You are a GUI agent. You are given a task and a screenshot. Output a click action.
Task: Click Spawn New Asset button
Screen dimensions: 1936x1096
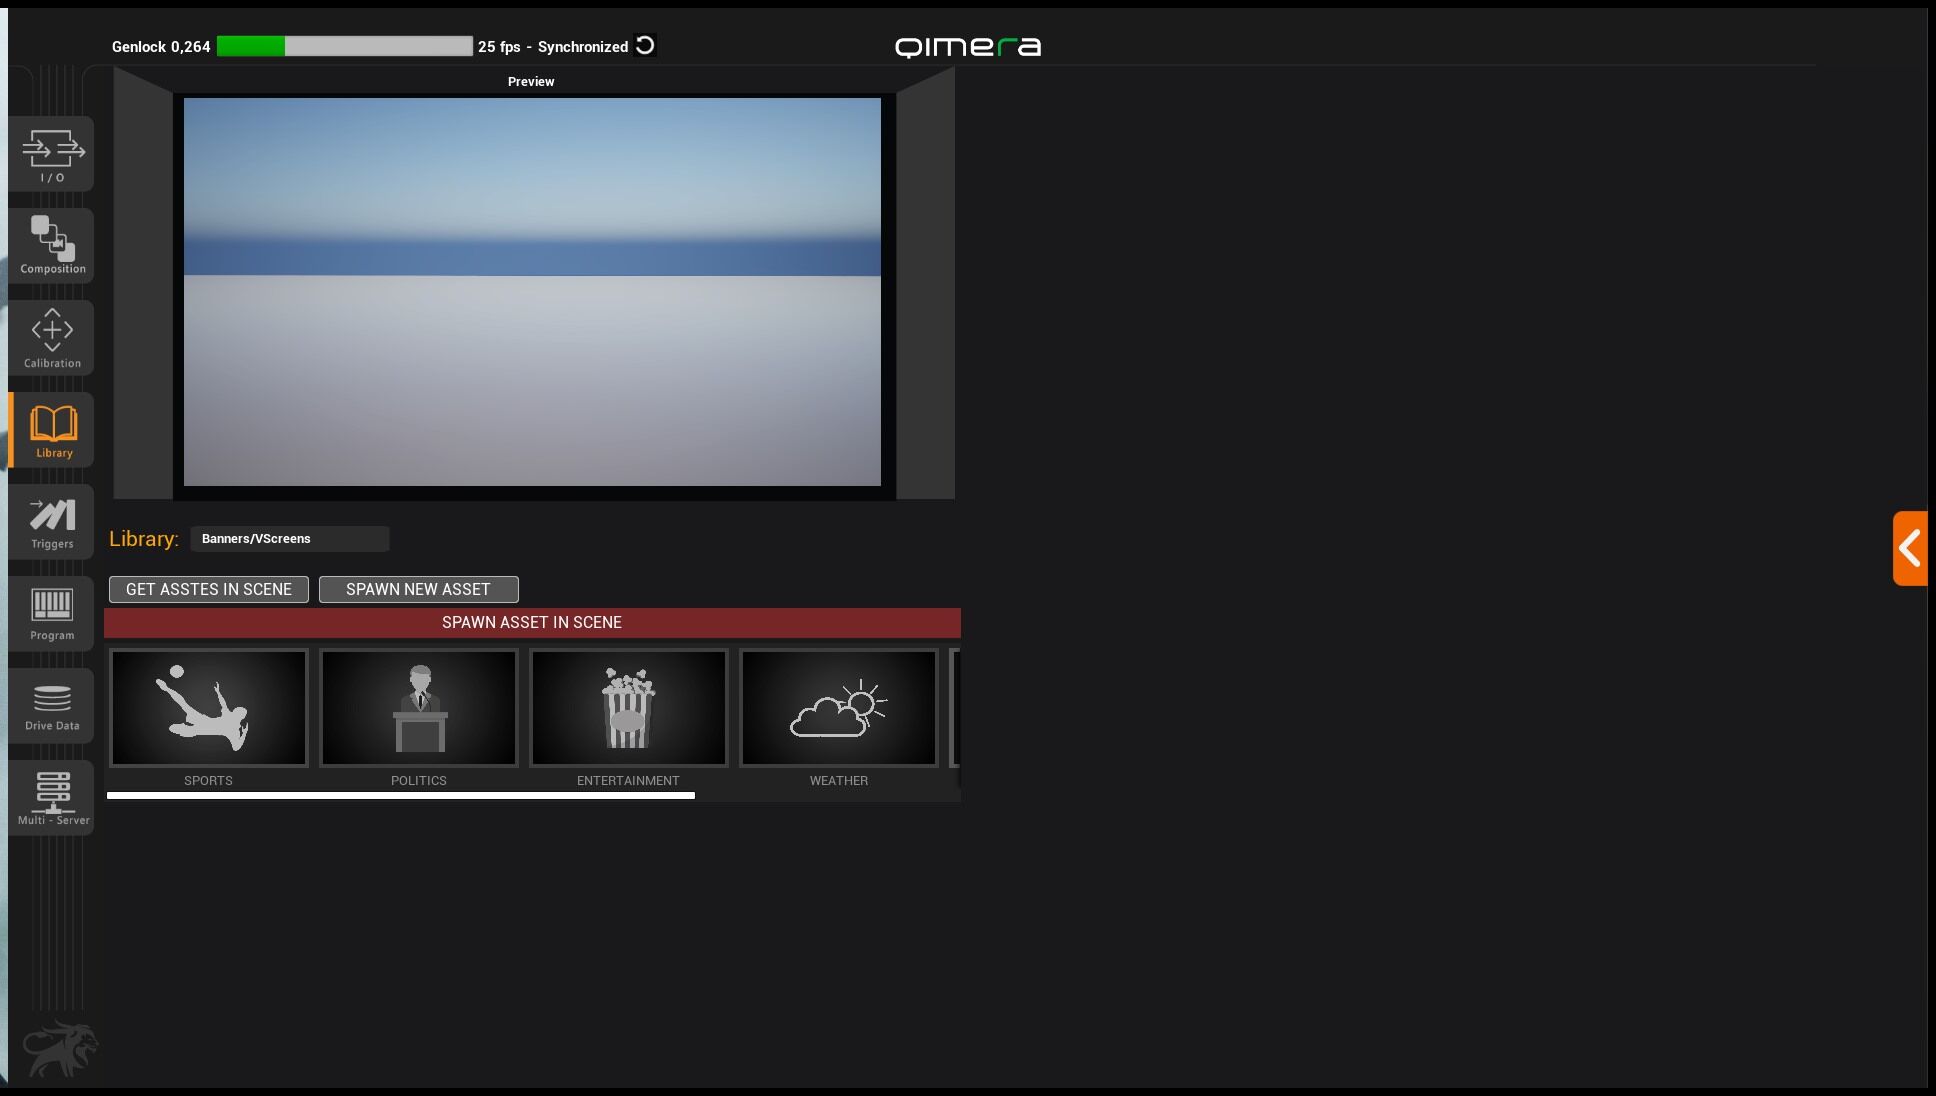click(418, 590)
